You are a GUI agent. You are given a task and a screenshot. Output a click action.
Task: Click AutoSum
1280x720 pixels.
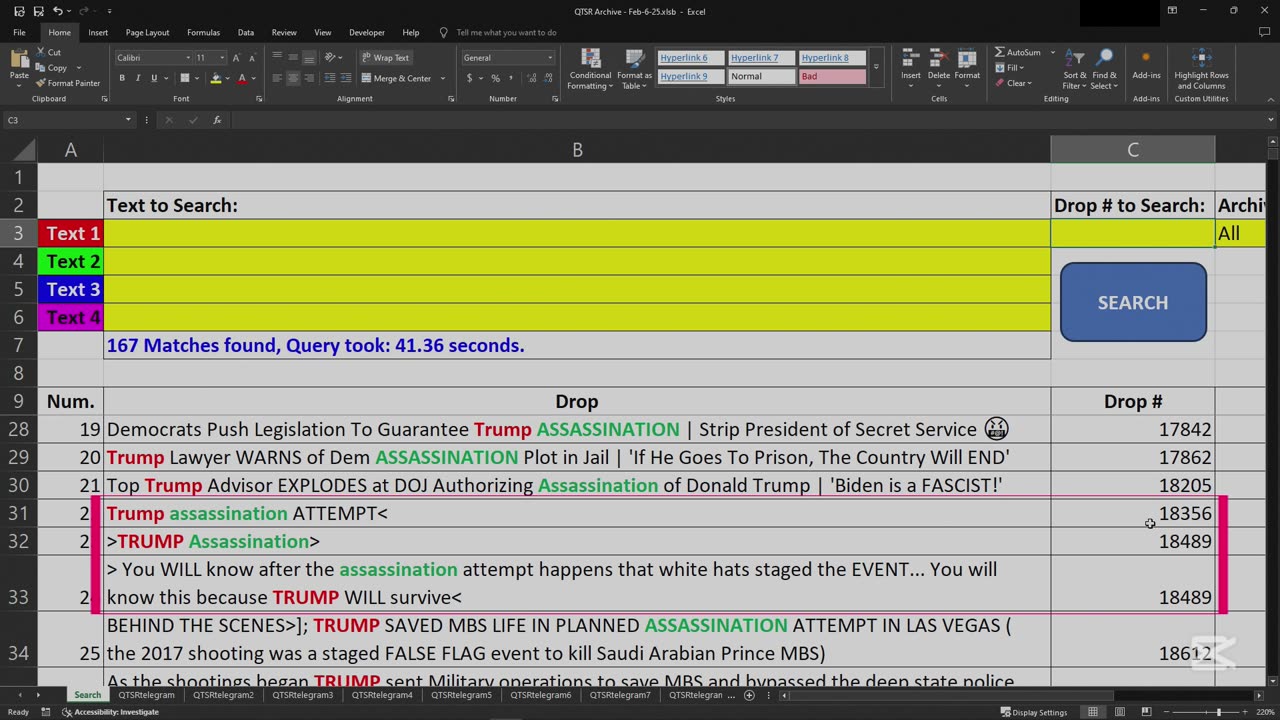coord(1018,52)
